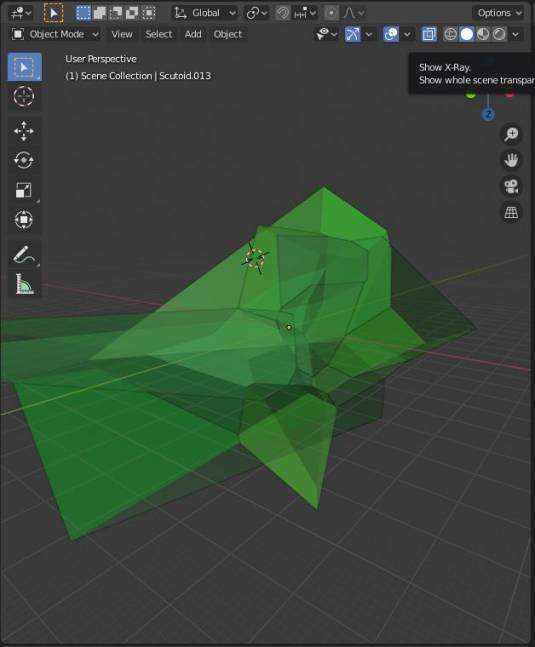The image size is (535, 647).
Task: Open the Add menu
Action: tap(193, 34)
